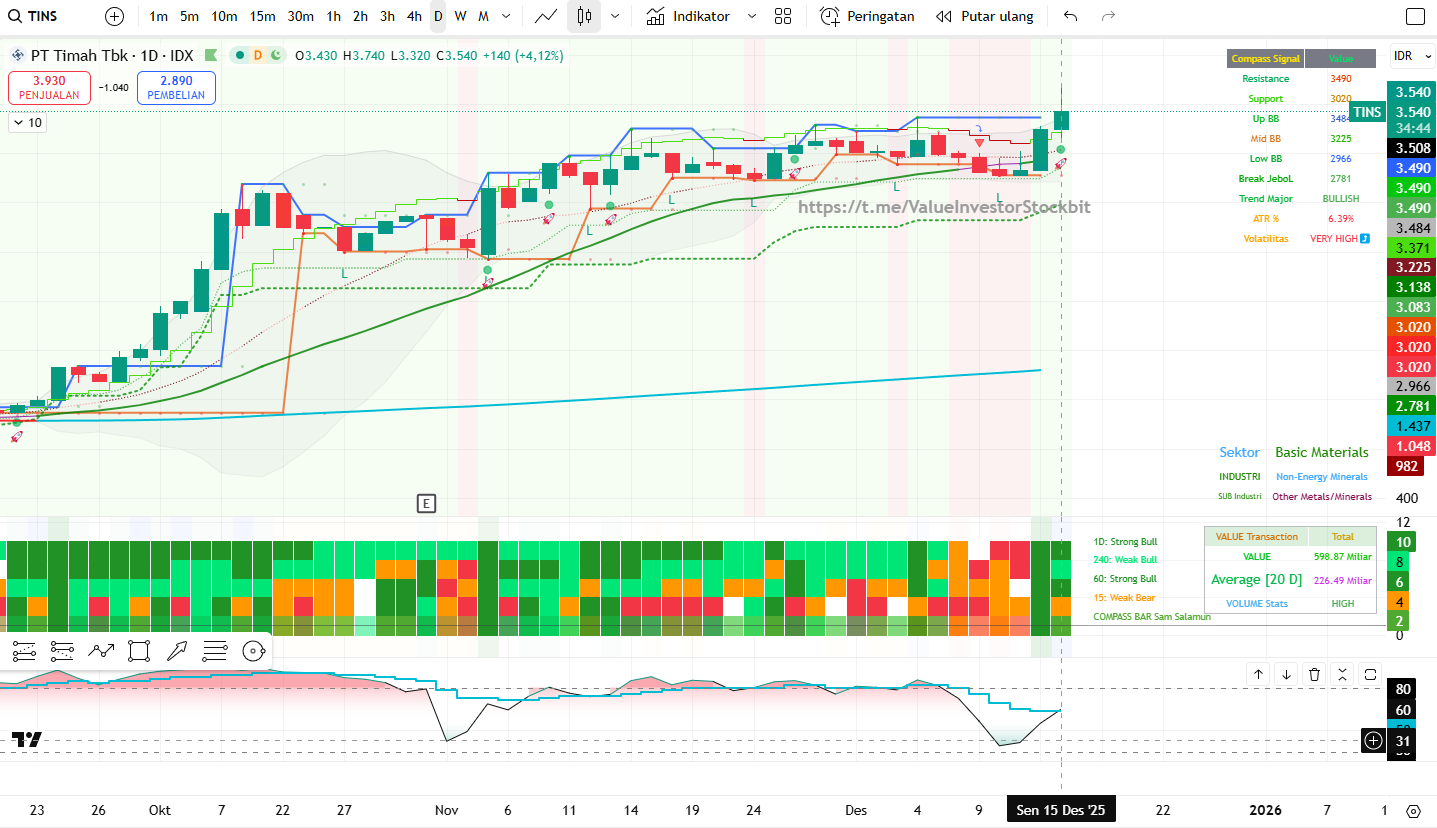Click the 3.508 black price scale label
The width and height of the screenshot is (1437, 828).
(1412, 148)
